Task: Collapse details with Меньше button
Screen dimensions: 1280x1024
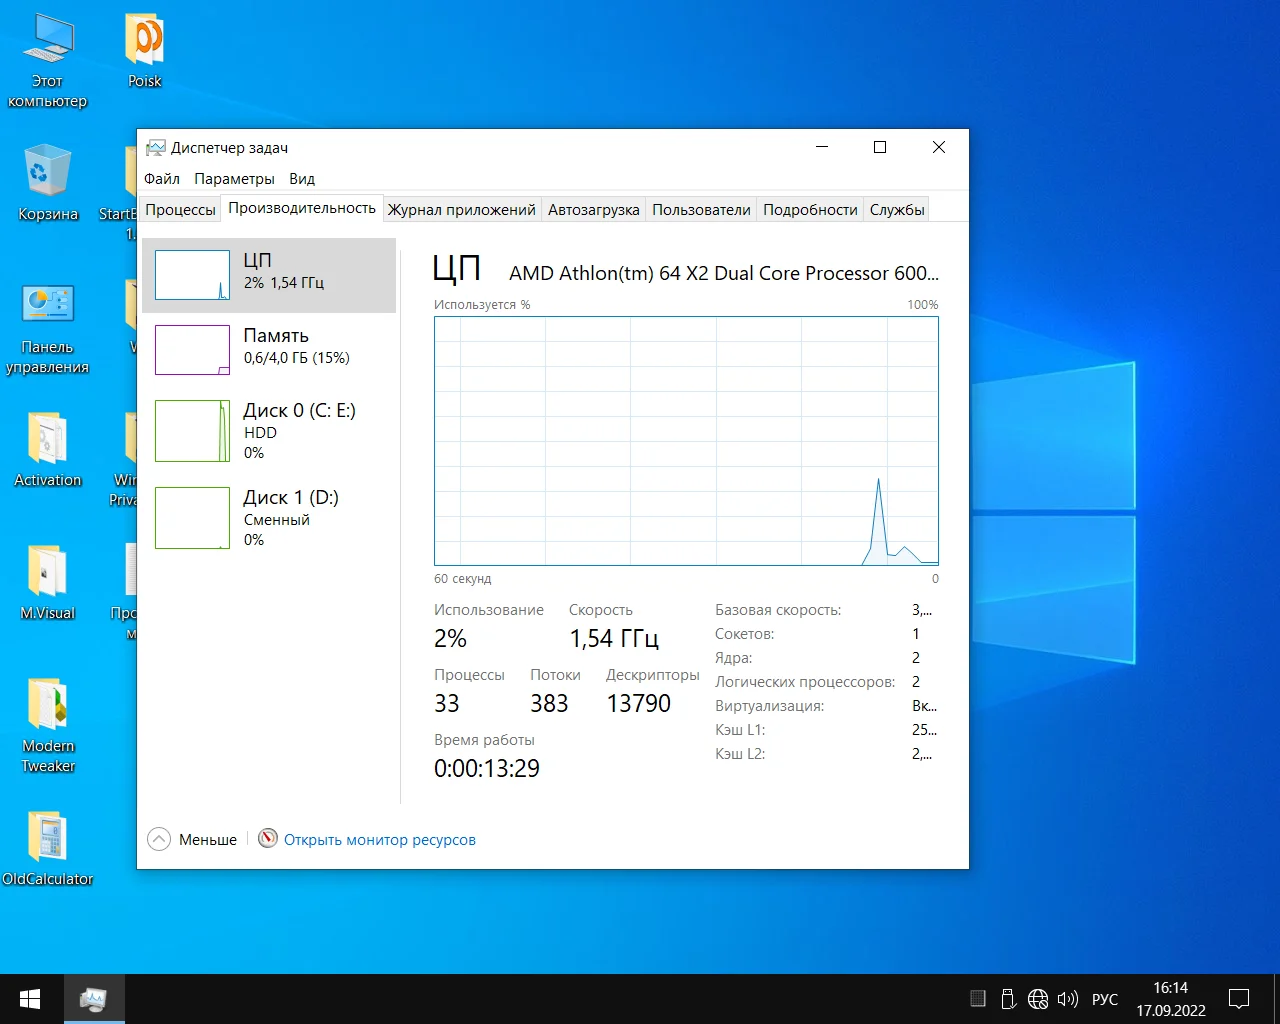Action: tap(193, 840)
